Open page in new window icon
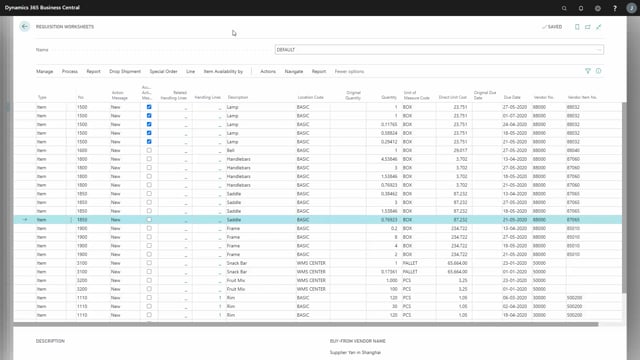Viewport: 640px width, 360px height. (x=588, y=27)
